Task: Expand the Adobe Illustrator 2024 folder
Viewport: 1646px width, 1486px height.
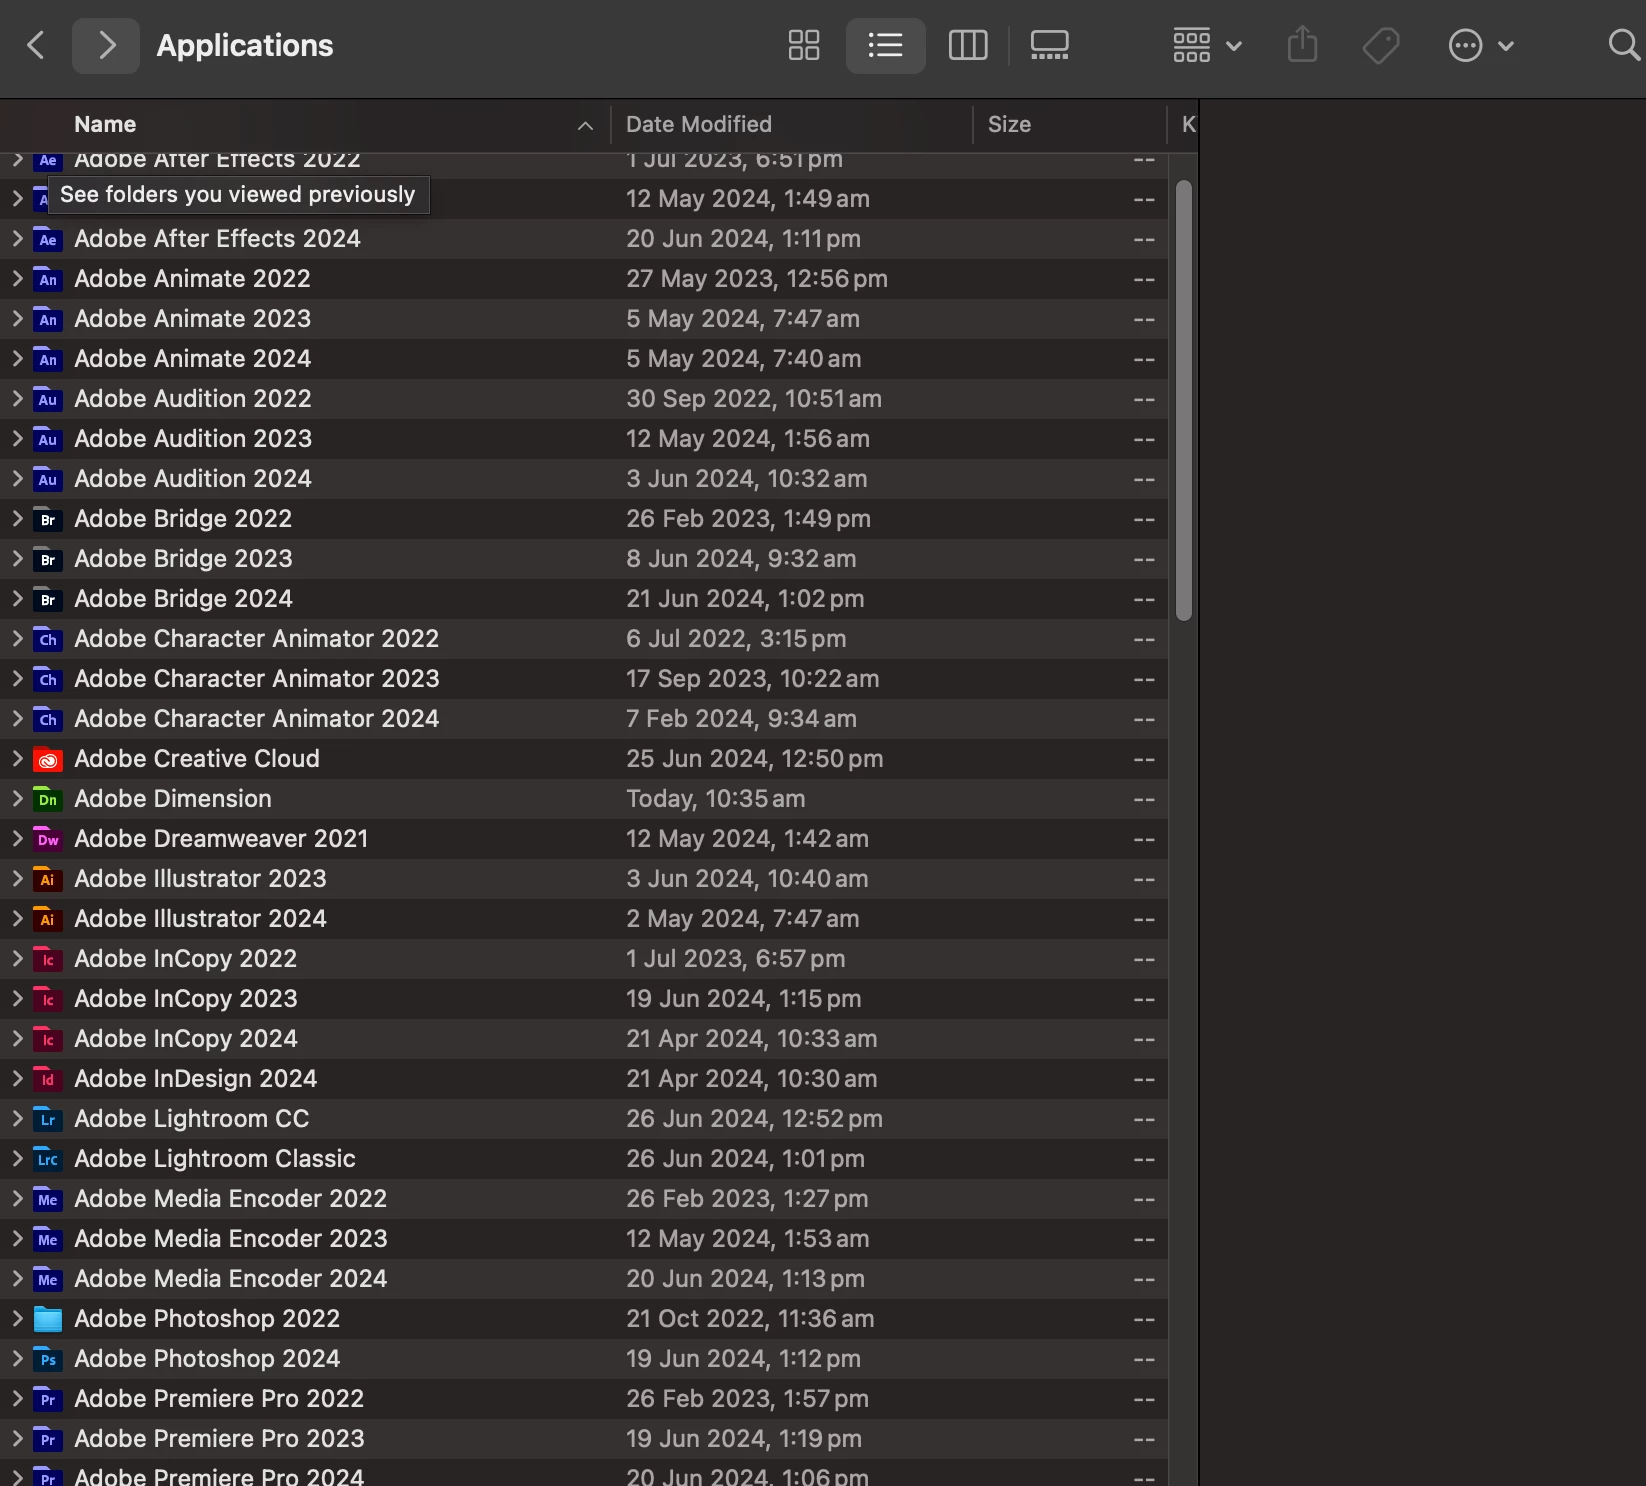Action: (17, 919)
